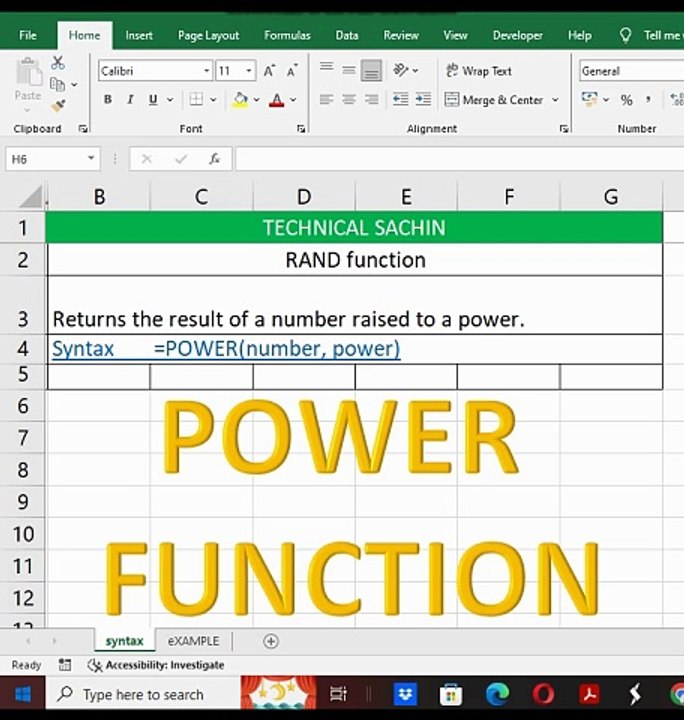Switch to the Review tab
The height and width of the screenshot is (720, 684).
401,35
